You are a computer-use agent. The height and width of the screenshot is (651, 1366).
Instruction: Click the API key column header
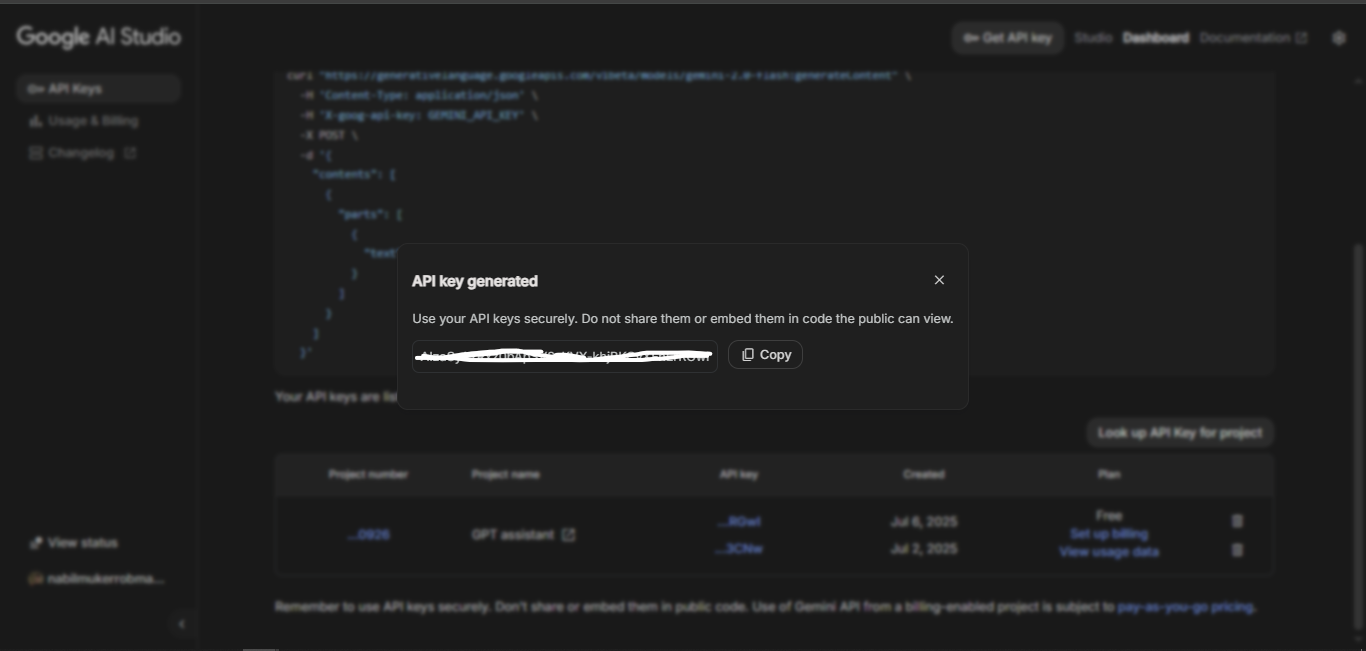click(739, 475)
